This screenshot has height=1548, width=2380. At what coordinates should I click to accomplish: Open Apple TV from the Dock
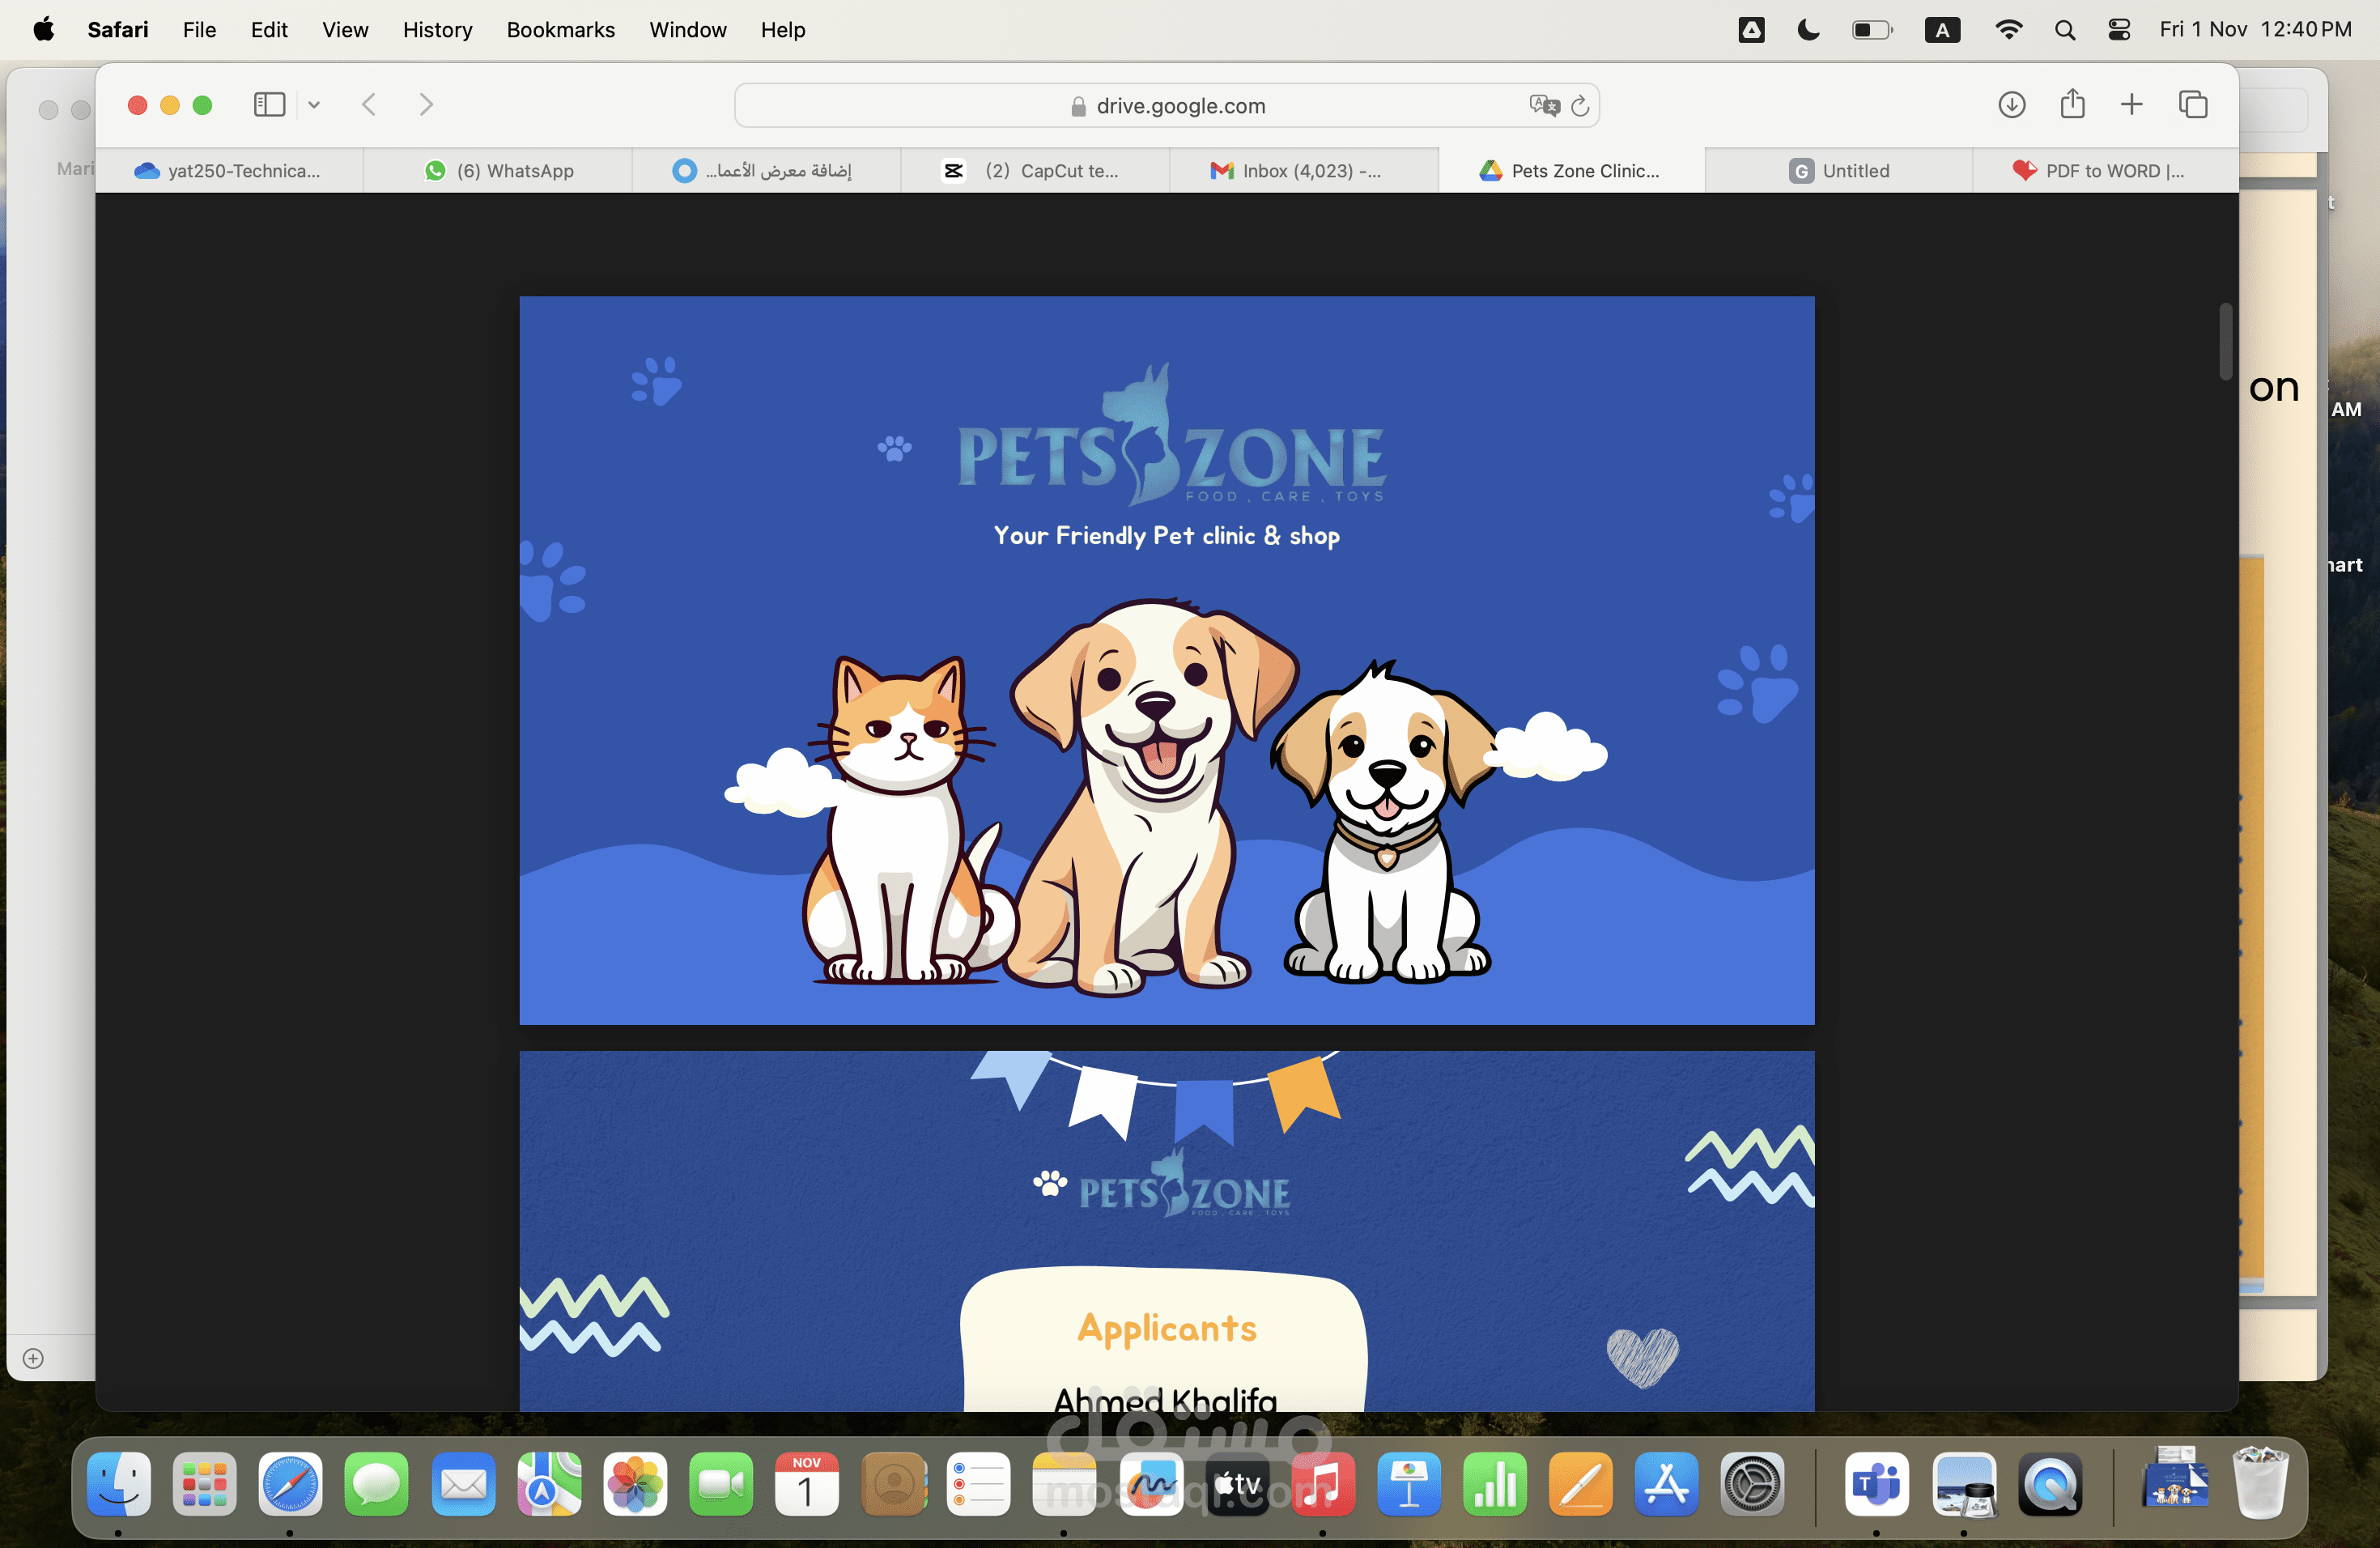(1237, 1484)
